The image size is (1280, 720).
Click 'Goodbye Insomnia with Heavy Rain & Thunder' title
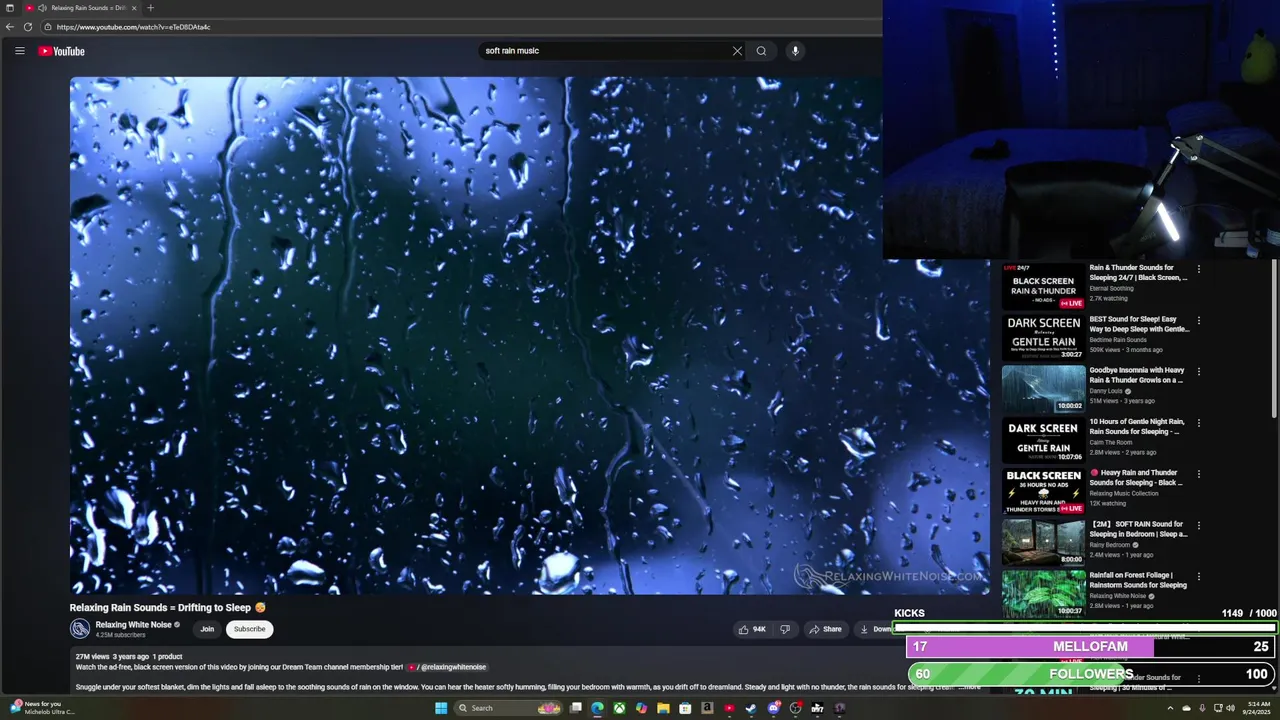point(1137,375)
